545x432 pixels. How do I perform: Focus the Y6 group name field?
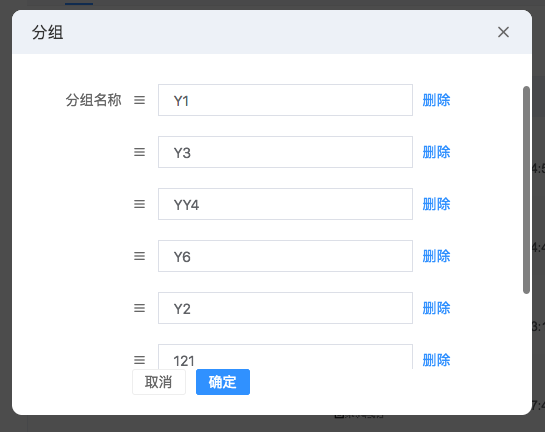285,256
